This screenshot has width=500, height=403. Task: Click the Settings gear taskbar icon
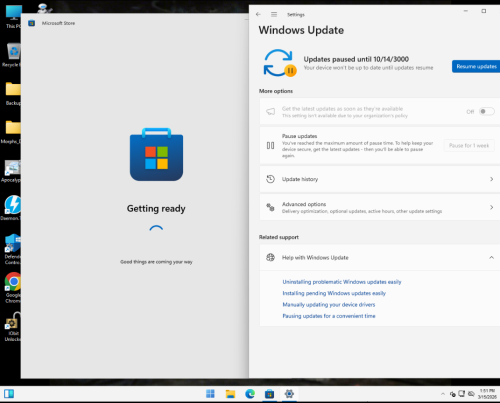(289, 394)
